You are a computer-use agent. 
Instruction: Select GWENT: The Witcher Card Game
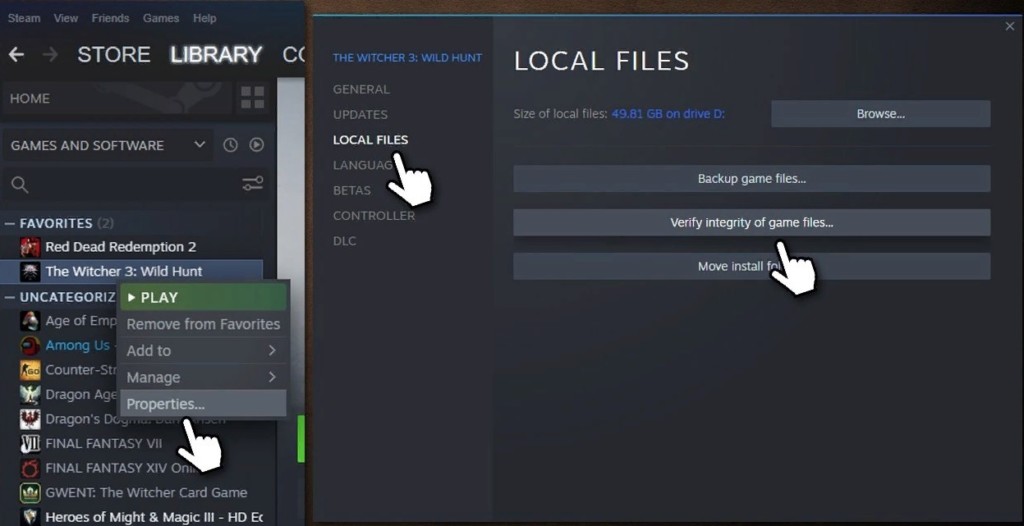coord(146,493)
